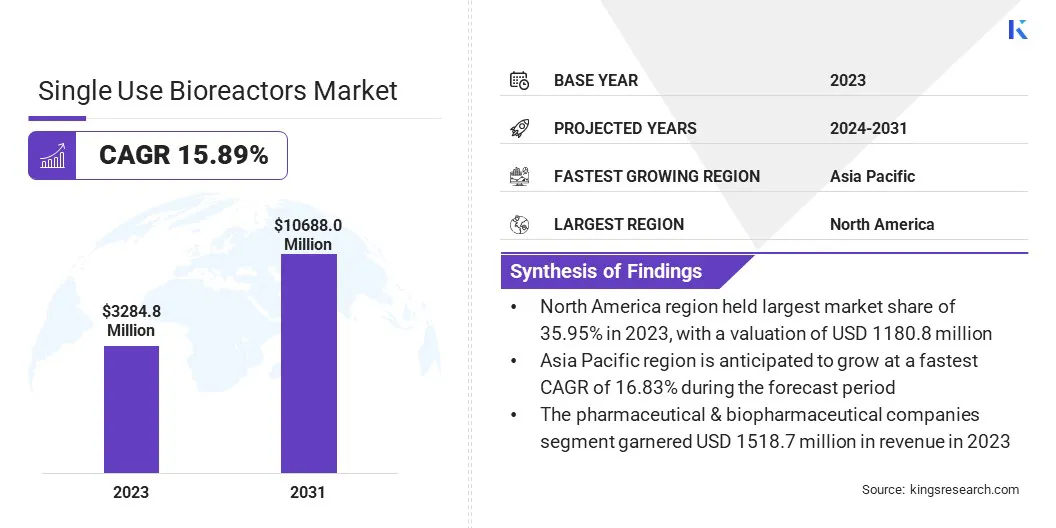Select the Synthesis of Findings header
The image size is (1056, 528).
click(x=606, y=271)
